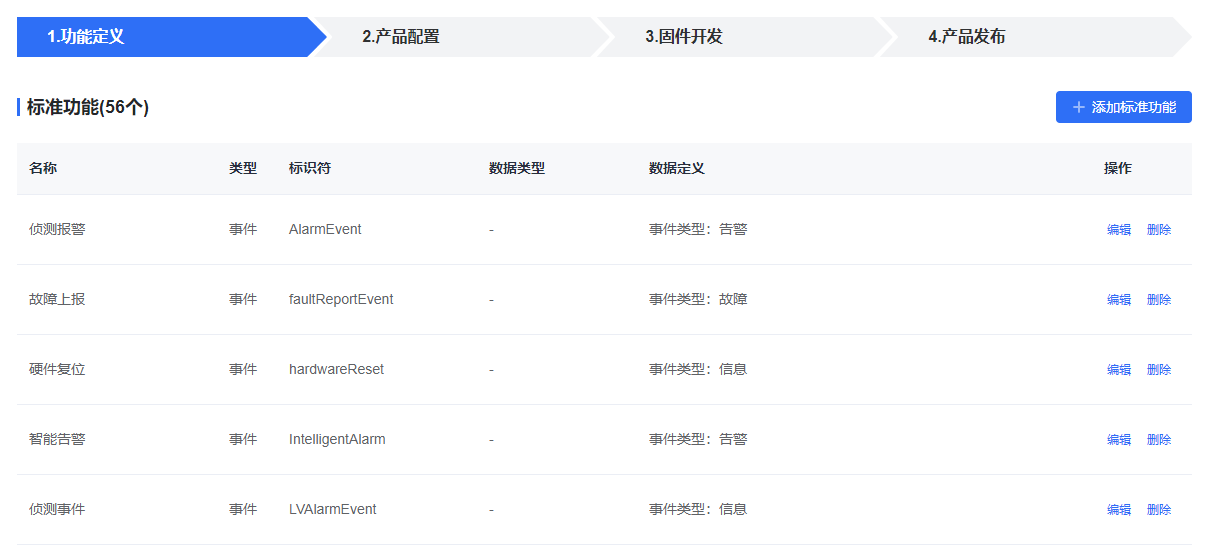The image size is (1208, 554).
Task: Delete the 故障上报 faultReportEvent row
Action: (1159, 299)
